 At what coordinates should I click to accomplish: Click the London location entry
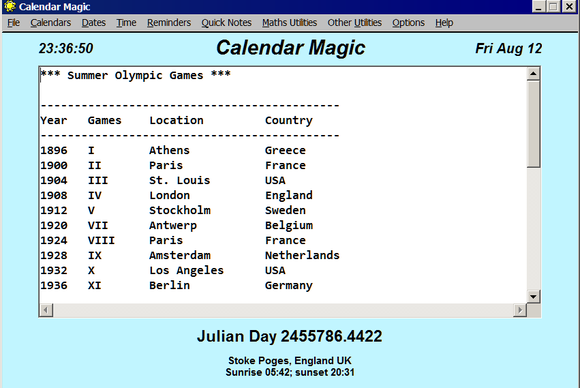[169, 195]
